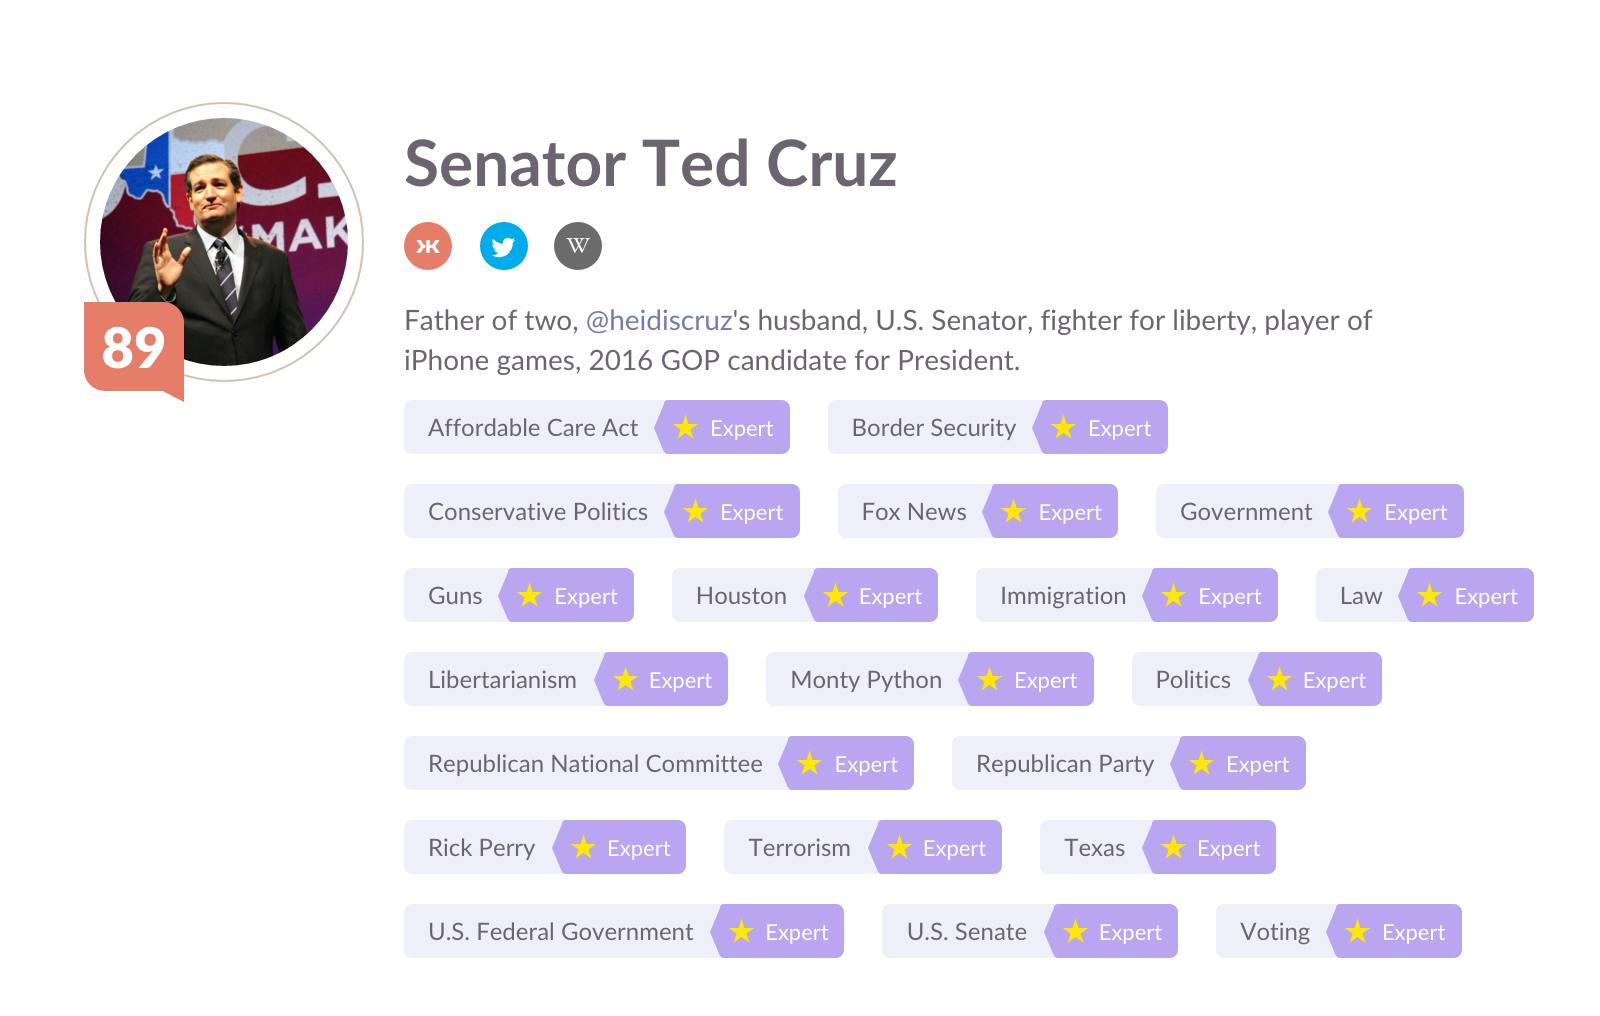Viewport: 1600px width, 1016px height.
Task: Open the U.S. Senate topic tag
Action: 966,932
